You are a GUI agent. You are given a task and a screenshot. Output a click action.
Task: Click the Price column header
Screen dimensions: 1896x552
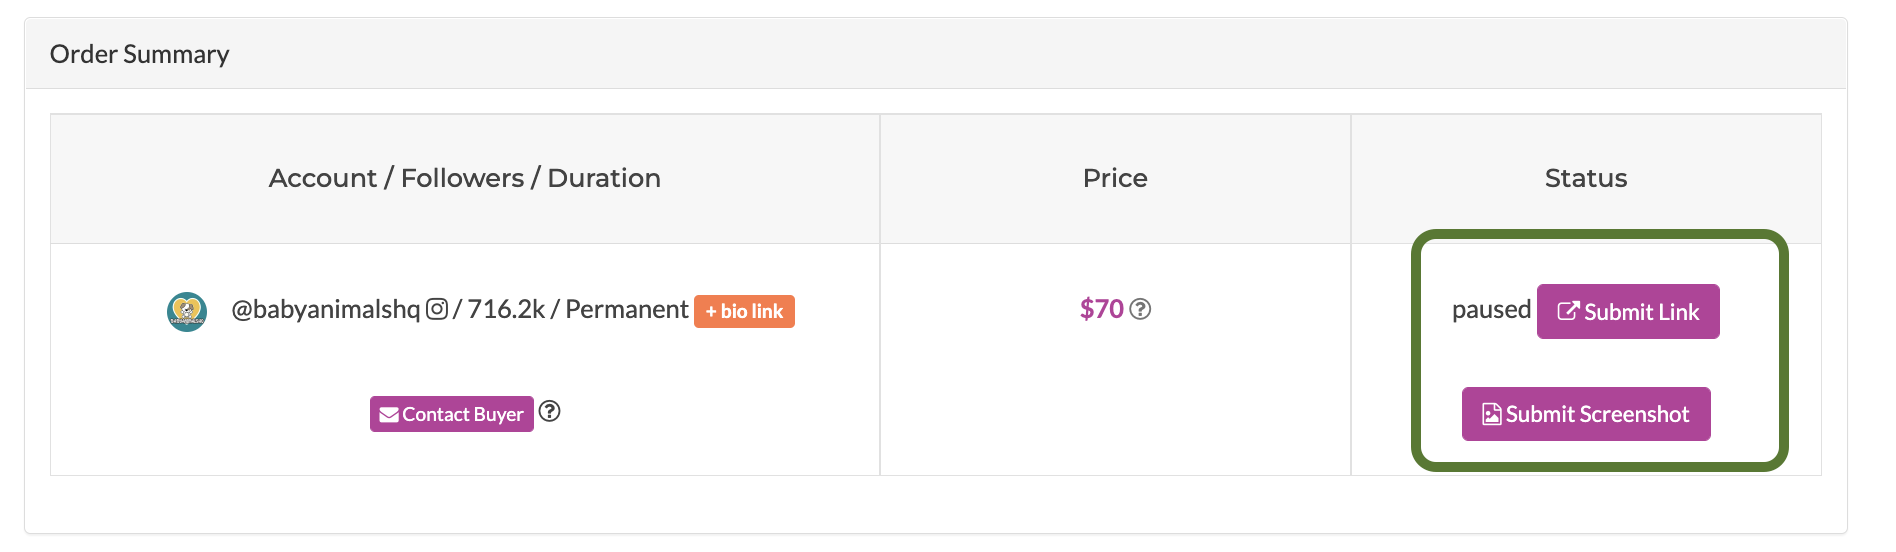[x=1115, y=178]
